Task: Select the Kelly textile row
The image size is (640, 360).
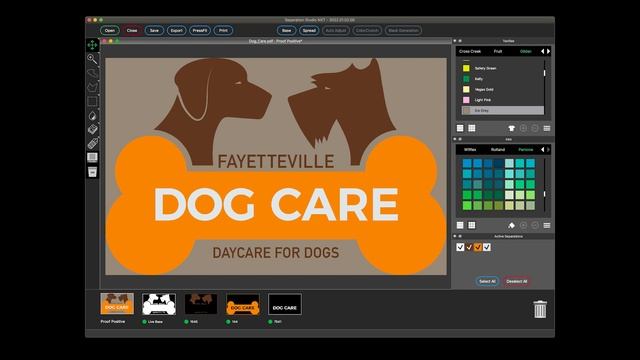Action: click(x=502, y=78)
